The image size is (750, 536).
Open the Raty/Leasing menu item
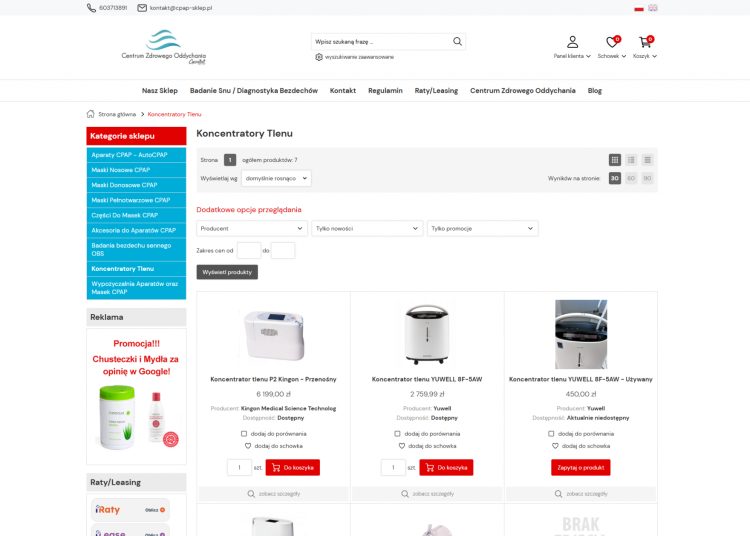click(x=436, y=90)
